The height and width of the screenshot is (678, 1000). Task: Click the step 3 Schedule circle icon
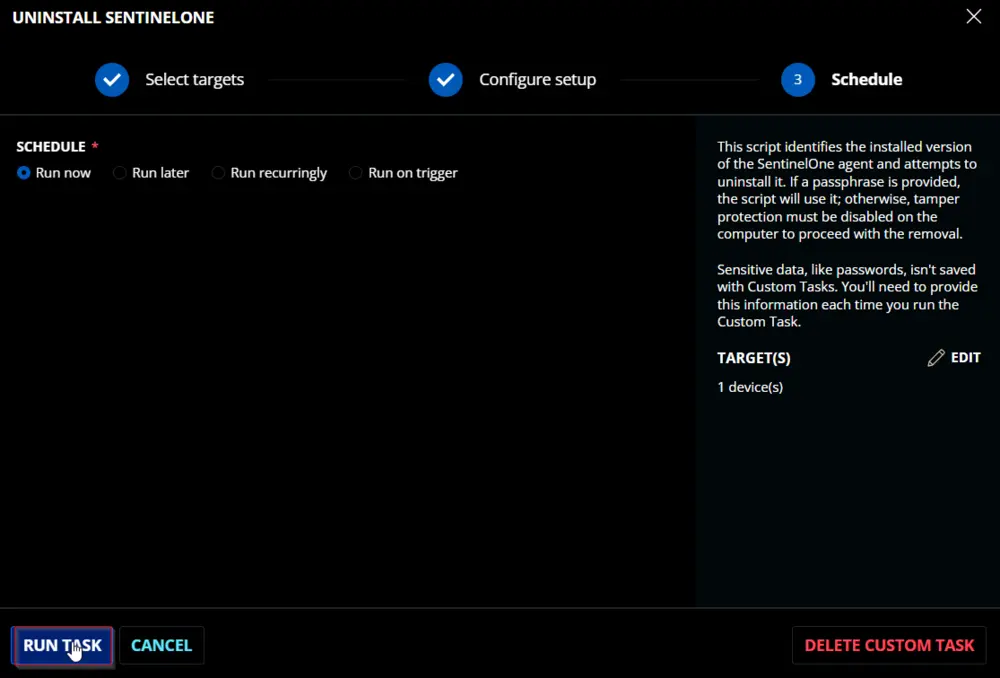pyautogui.click(x=798, y=80)
